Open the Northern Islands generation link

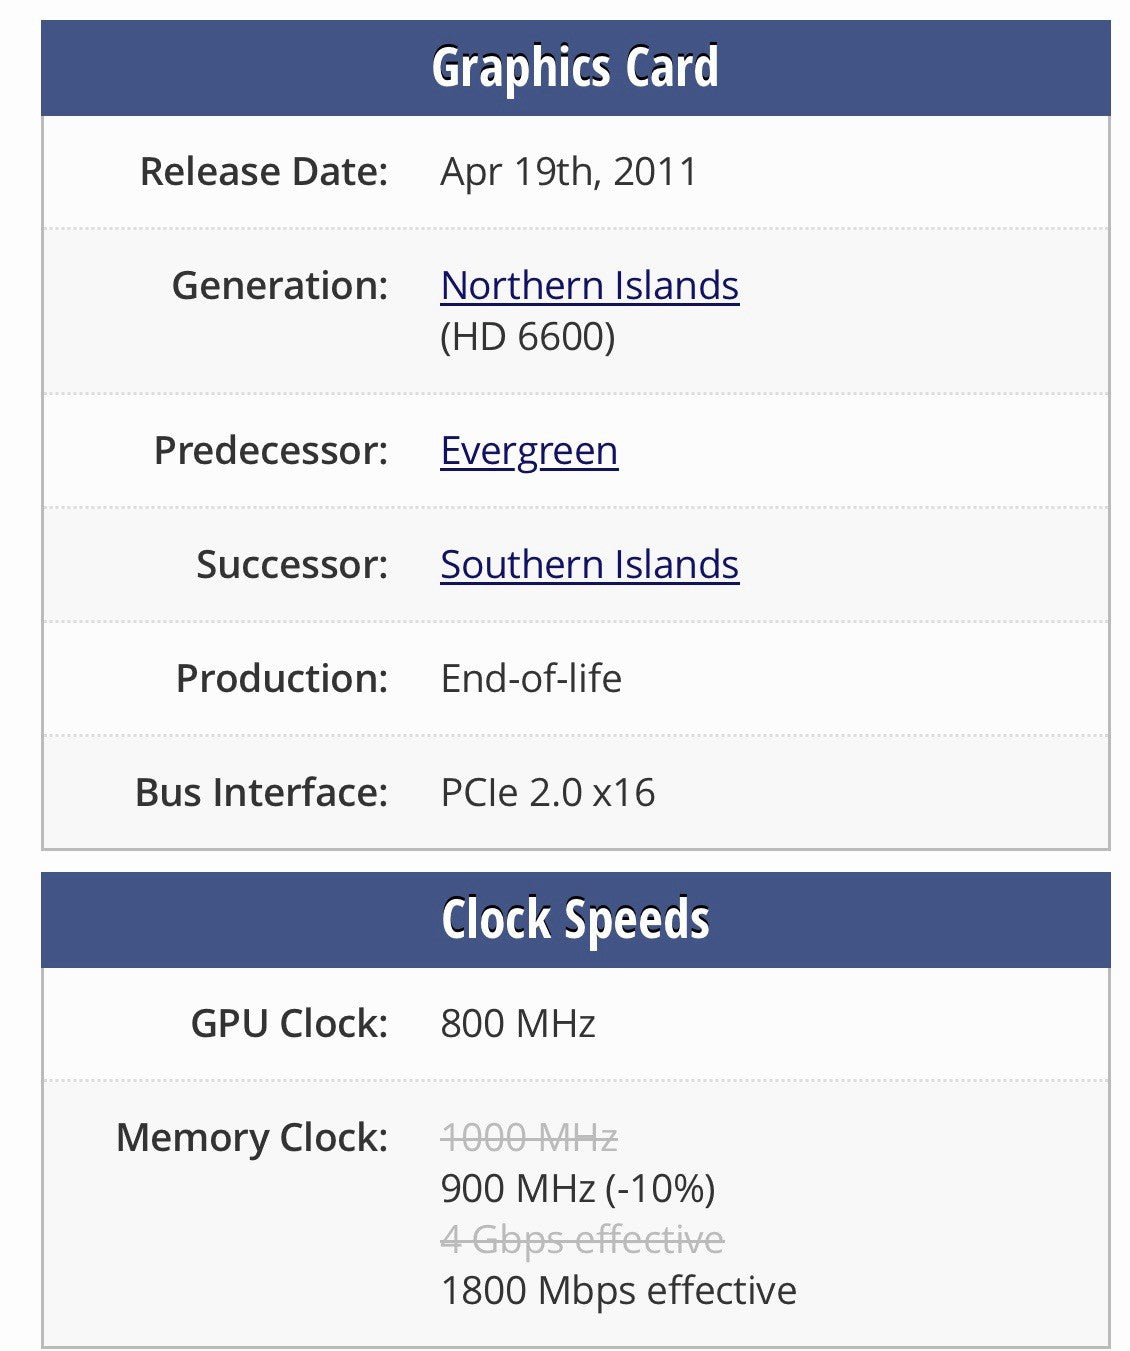[590, 285]
